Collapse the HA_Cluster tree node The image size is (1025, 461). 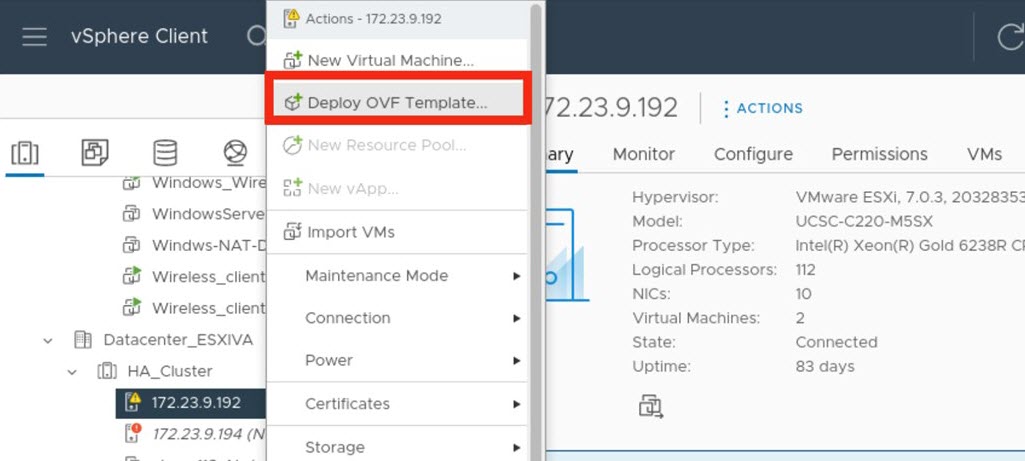(x=72, y=372)
